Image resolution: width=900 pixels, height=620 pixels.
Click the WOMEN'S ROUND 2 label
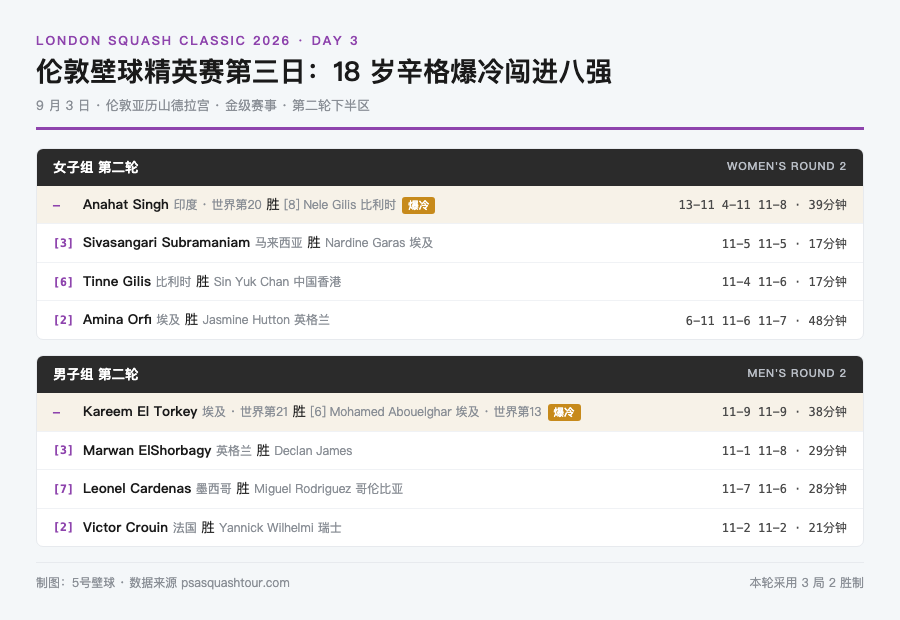click(786, 166)
